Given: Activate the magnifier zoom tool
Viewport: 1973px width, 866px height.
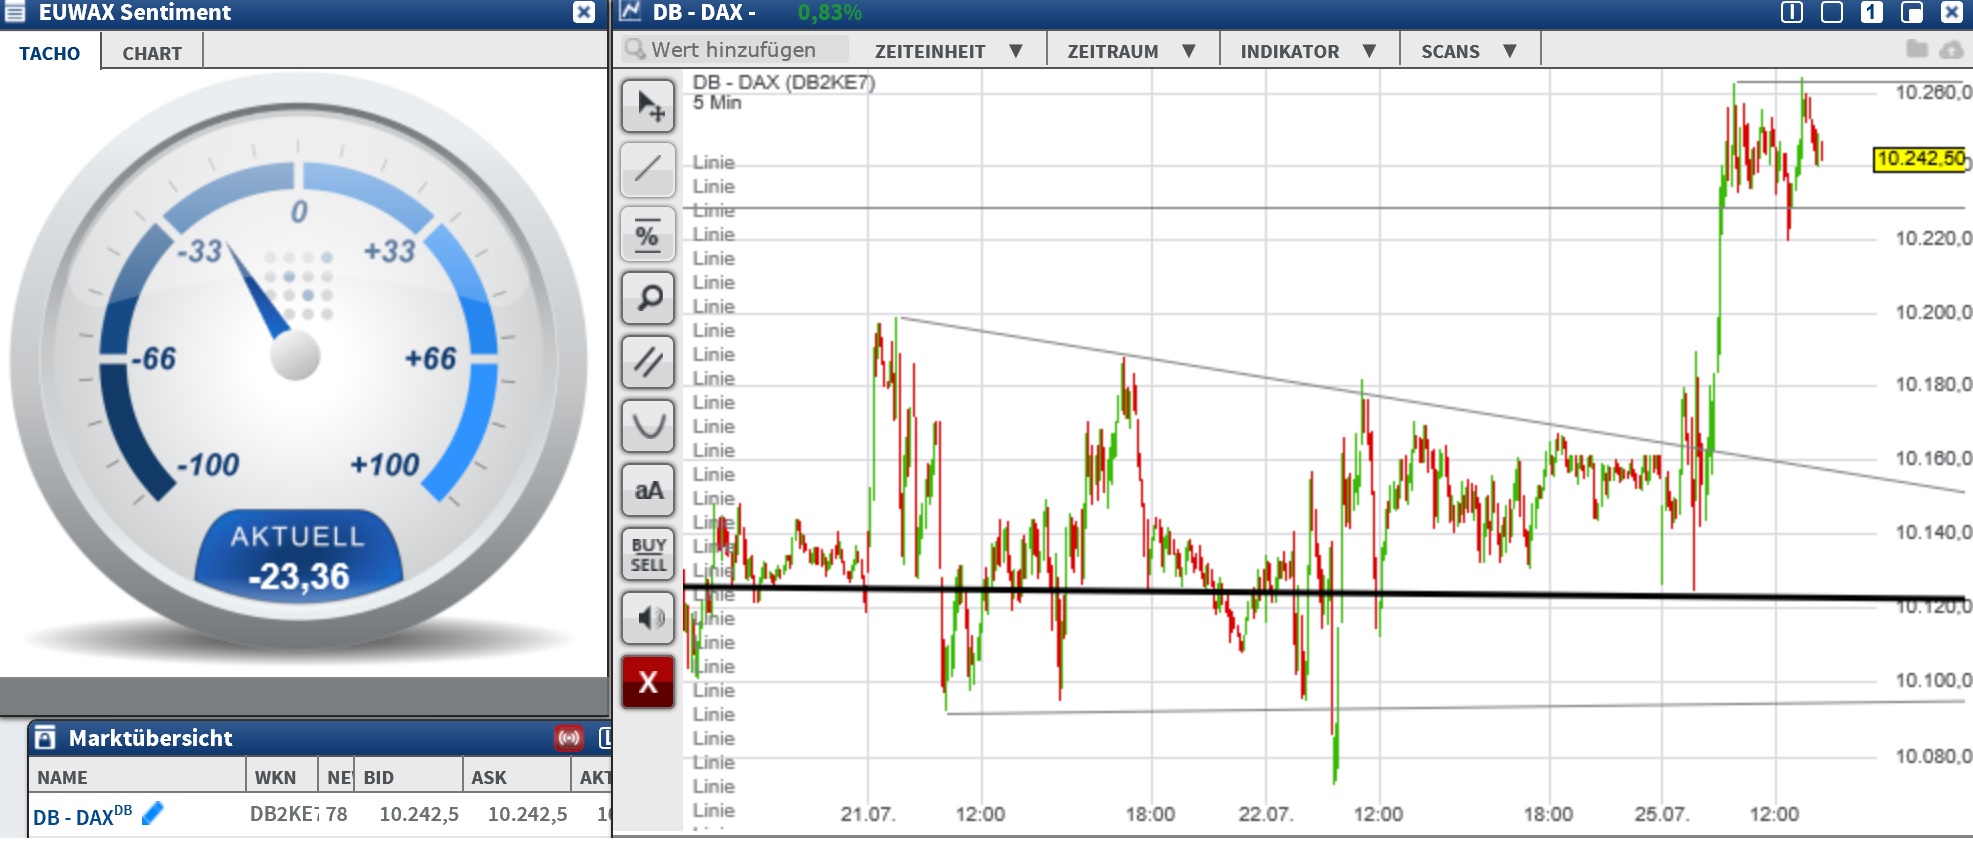Looking at the screenshot, I should [x=648, y=298].
